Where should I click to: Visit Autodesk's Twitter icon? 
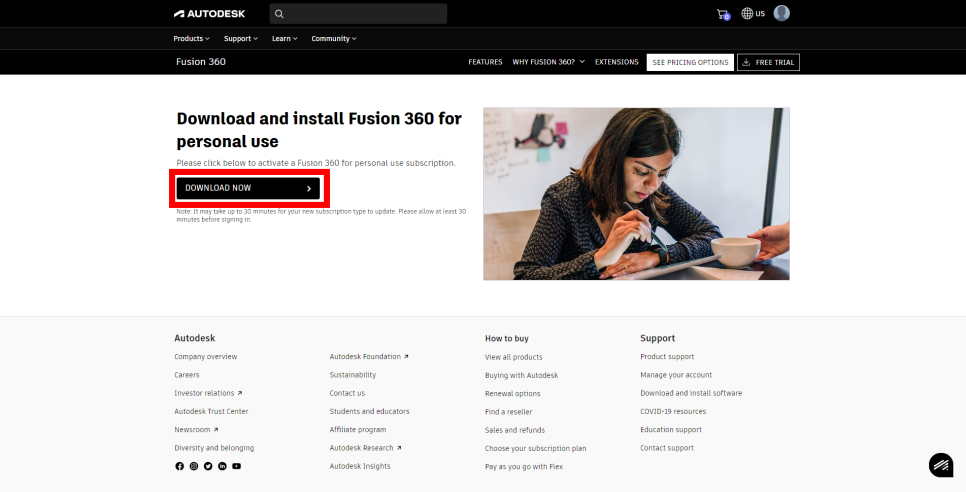coord(208,466)
